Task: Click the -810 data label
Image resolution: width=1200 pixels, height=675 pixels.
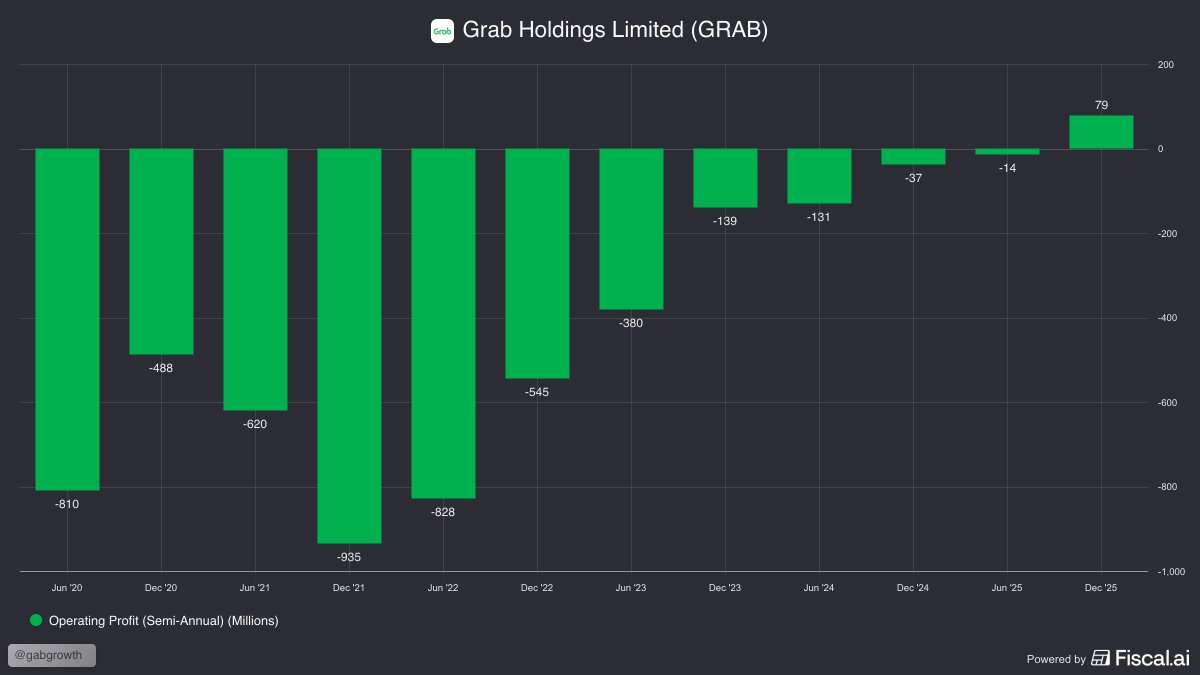Action: pos(67,504)
